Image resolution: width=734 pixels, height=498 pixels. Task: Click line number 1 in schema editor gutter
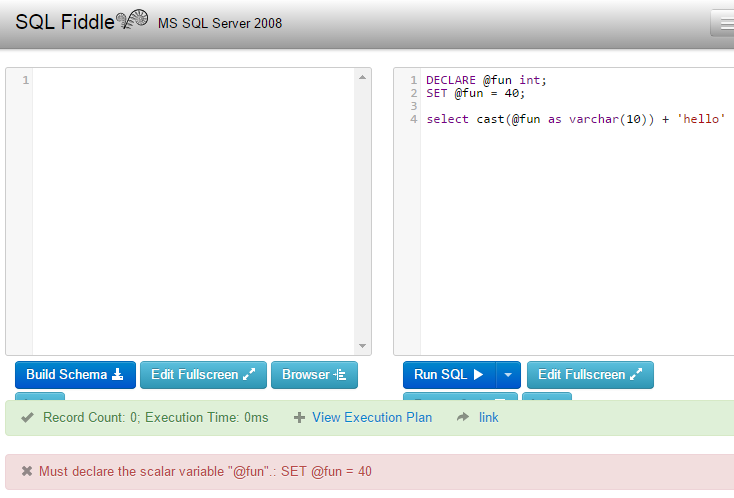(x=26, y=80)
